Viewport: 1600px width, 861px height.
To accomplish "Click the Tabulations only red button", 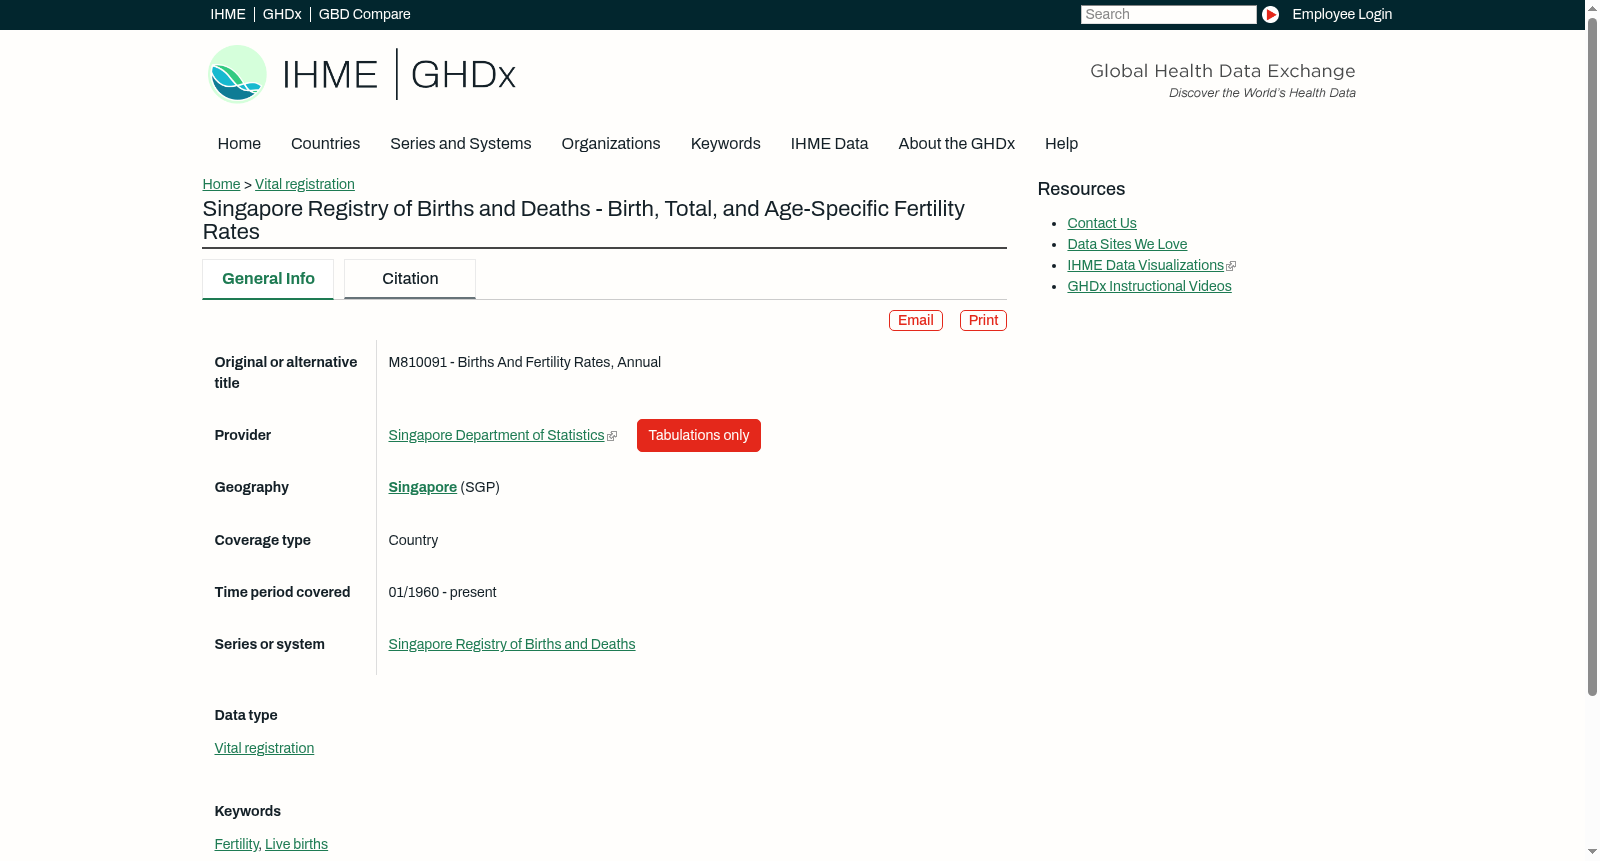I will [699, 435].
